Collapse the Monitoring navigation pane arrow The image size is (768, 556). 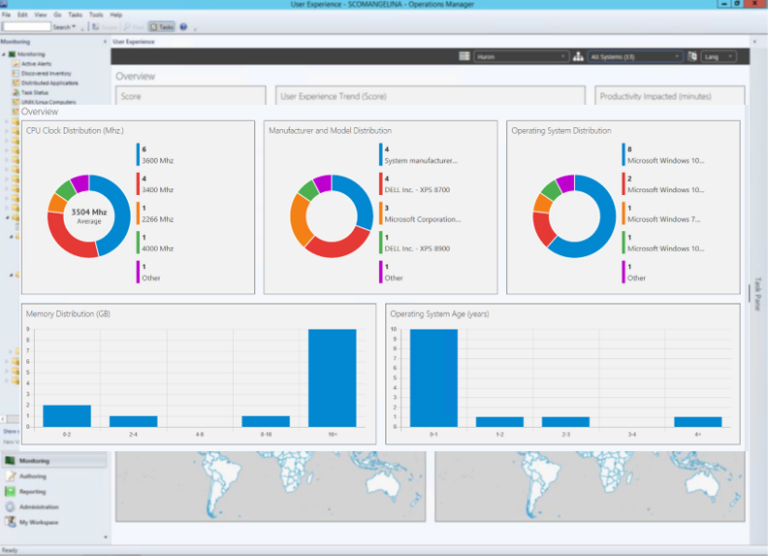pyautogui.click(x=105, y=42)
